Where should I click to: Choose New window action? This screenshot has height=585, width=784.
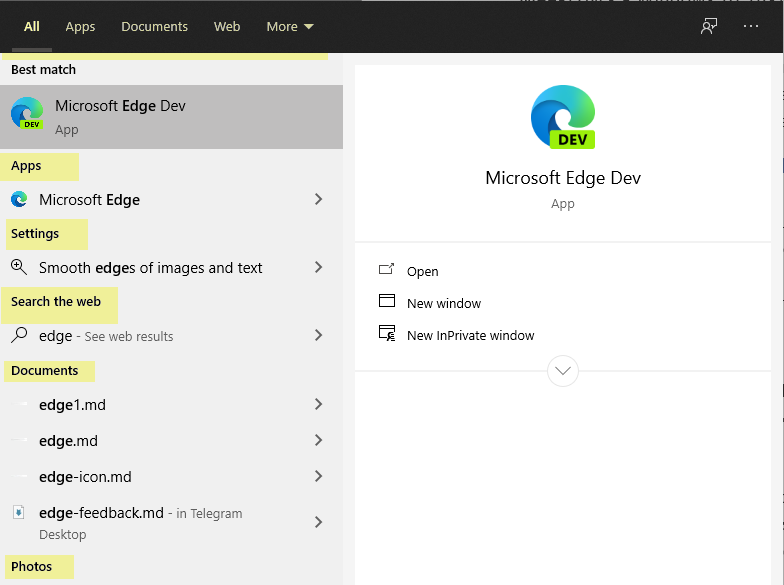[x=444, y=304]
